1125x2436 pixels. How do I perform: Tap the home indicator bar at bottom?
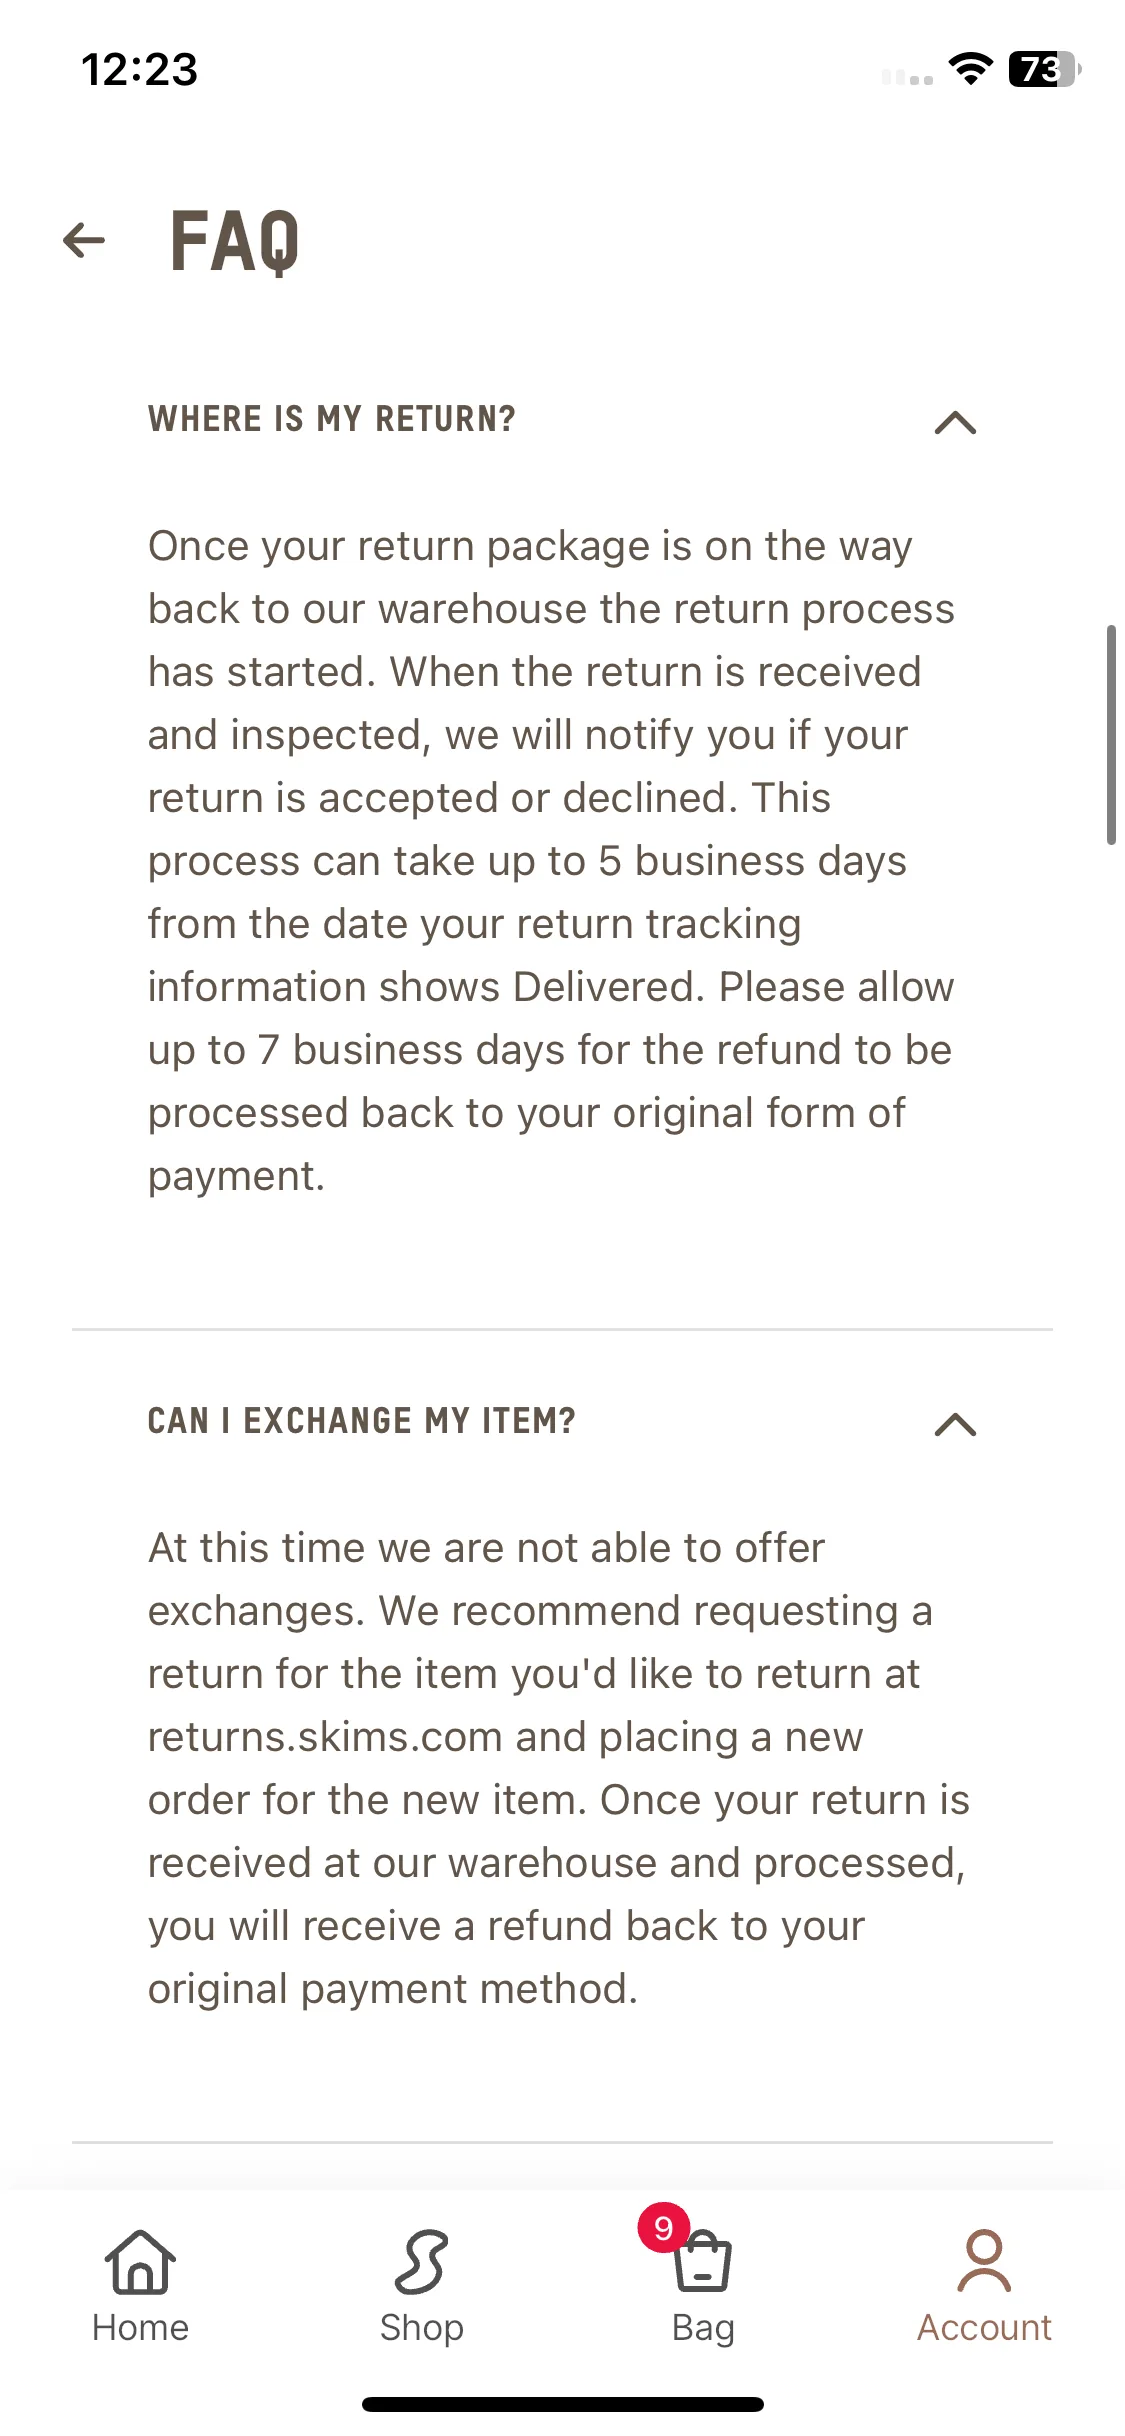point(563,2404)
